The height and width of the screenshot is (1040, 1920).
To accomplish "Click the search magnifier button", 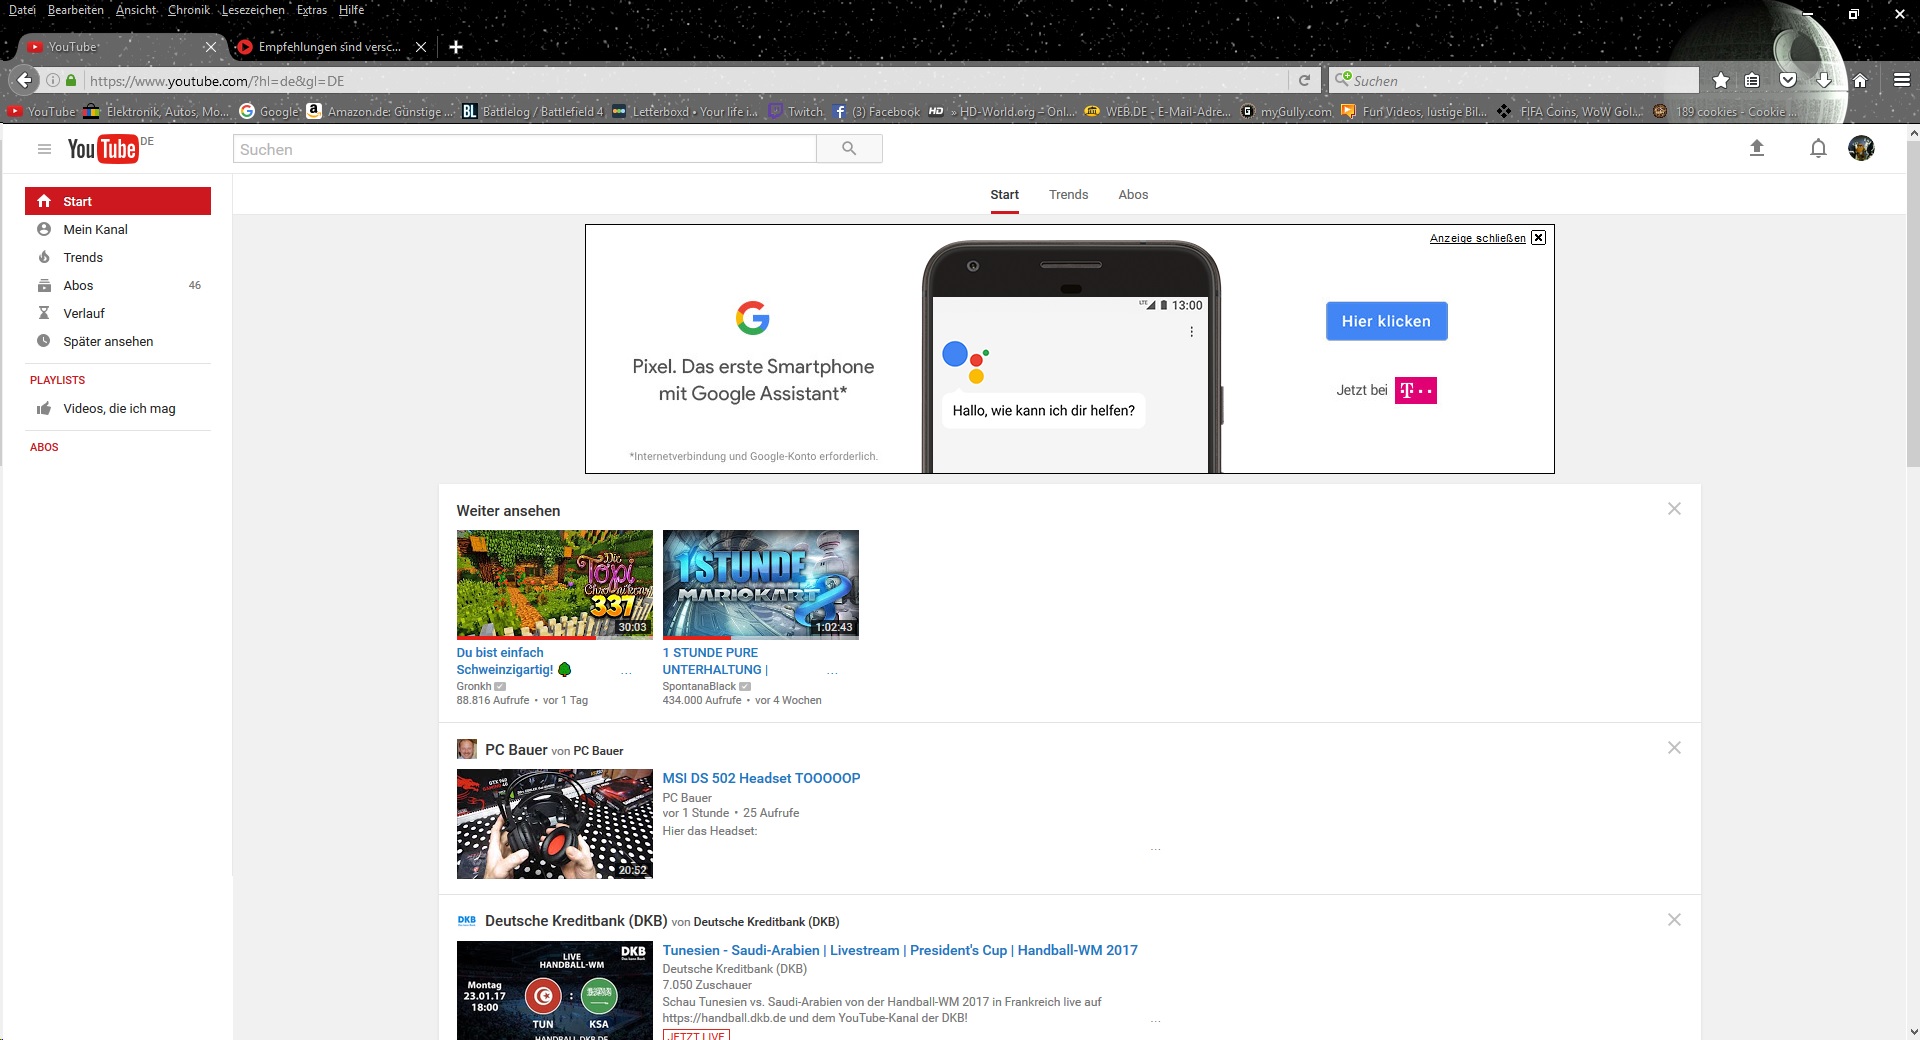I will (x=849, y=149).
